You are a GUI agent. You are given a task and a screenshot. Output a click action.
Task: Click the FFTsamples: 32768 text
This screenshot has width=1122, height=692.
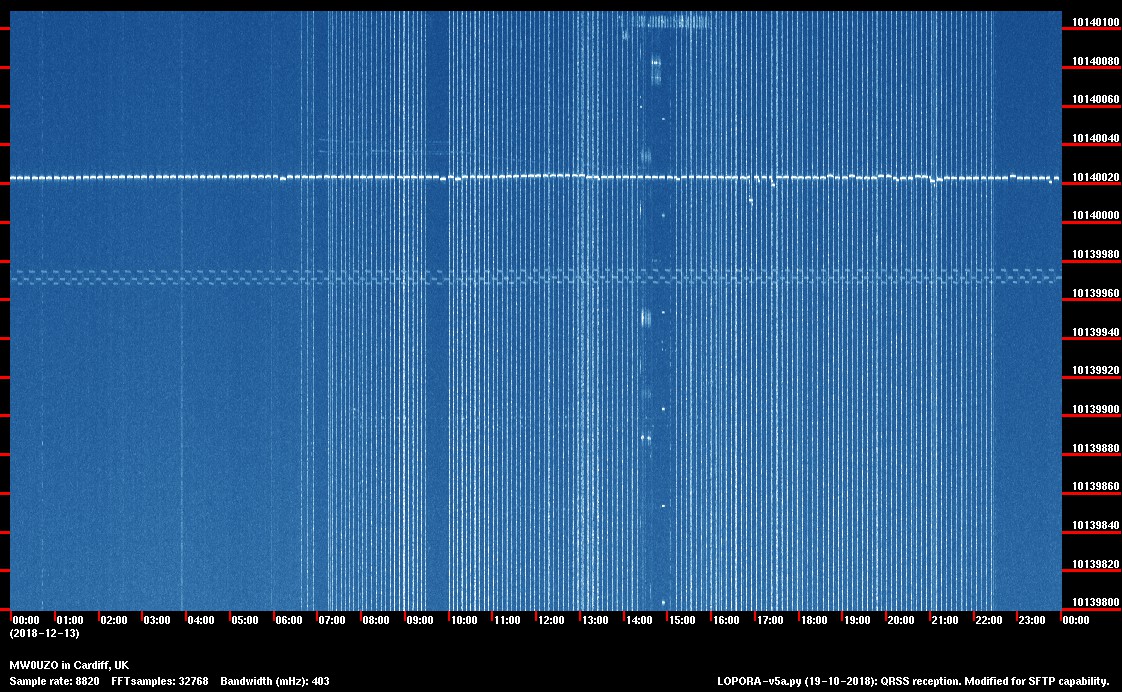159,681
